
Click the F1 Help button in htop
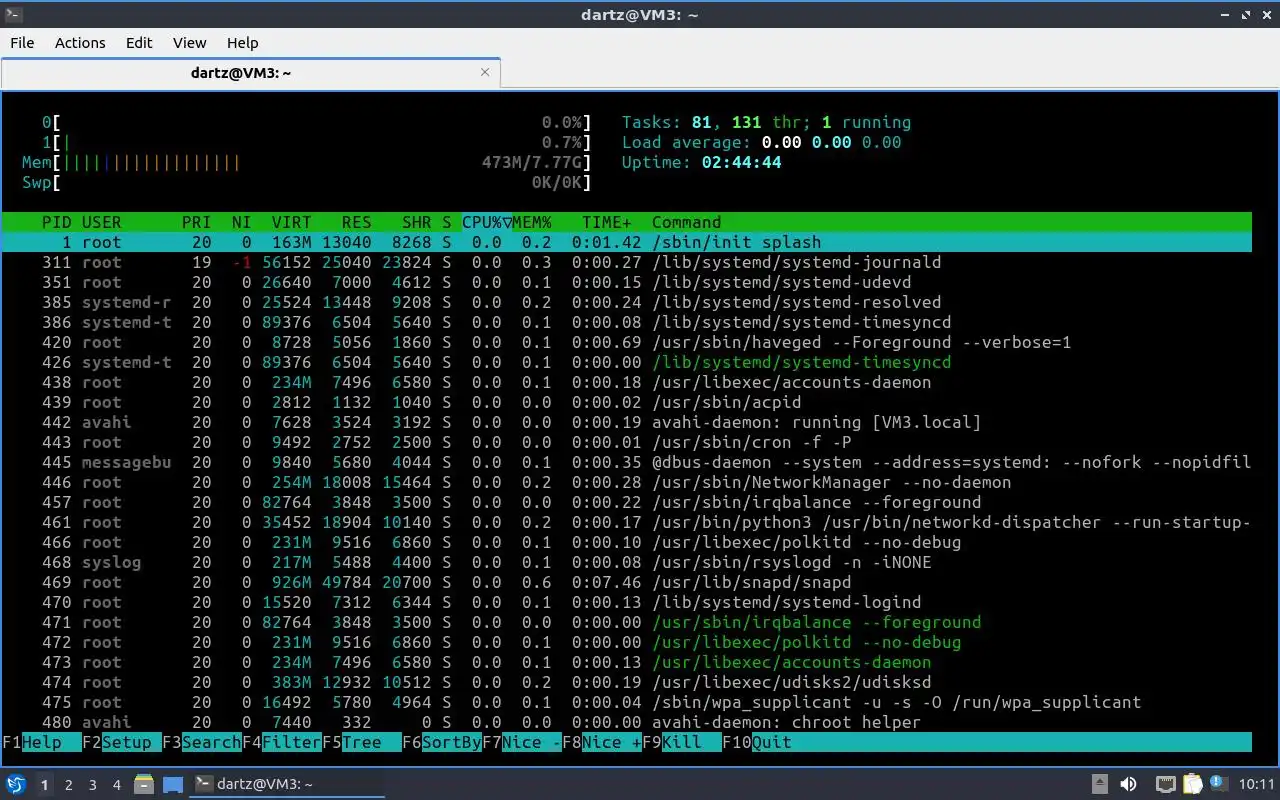point(42,742)
